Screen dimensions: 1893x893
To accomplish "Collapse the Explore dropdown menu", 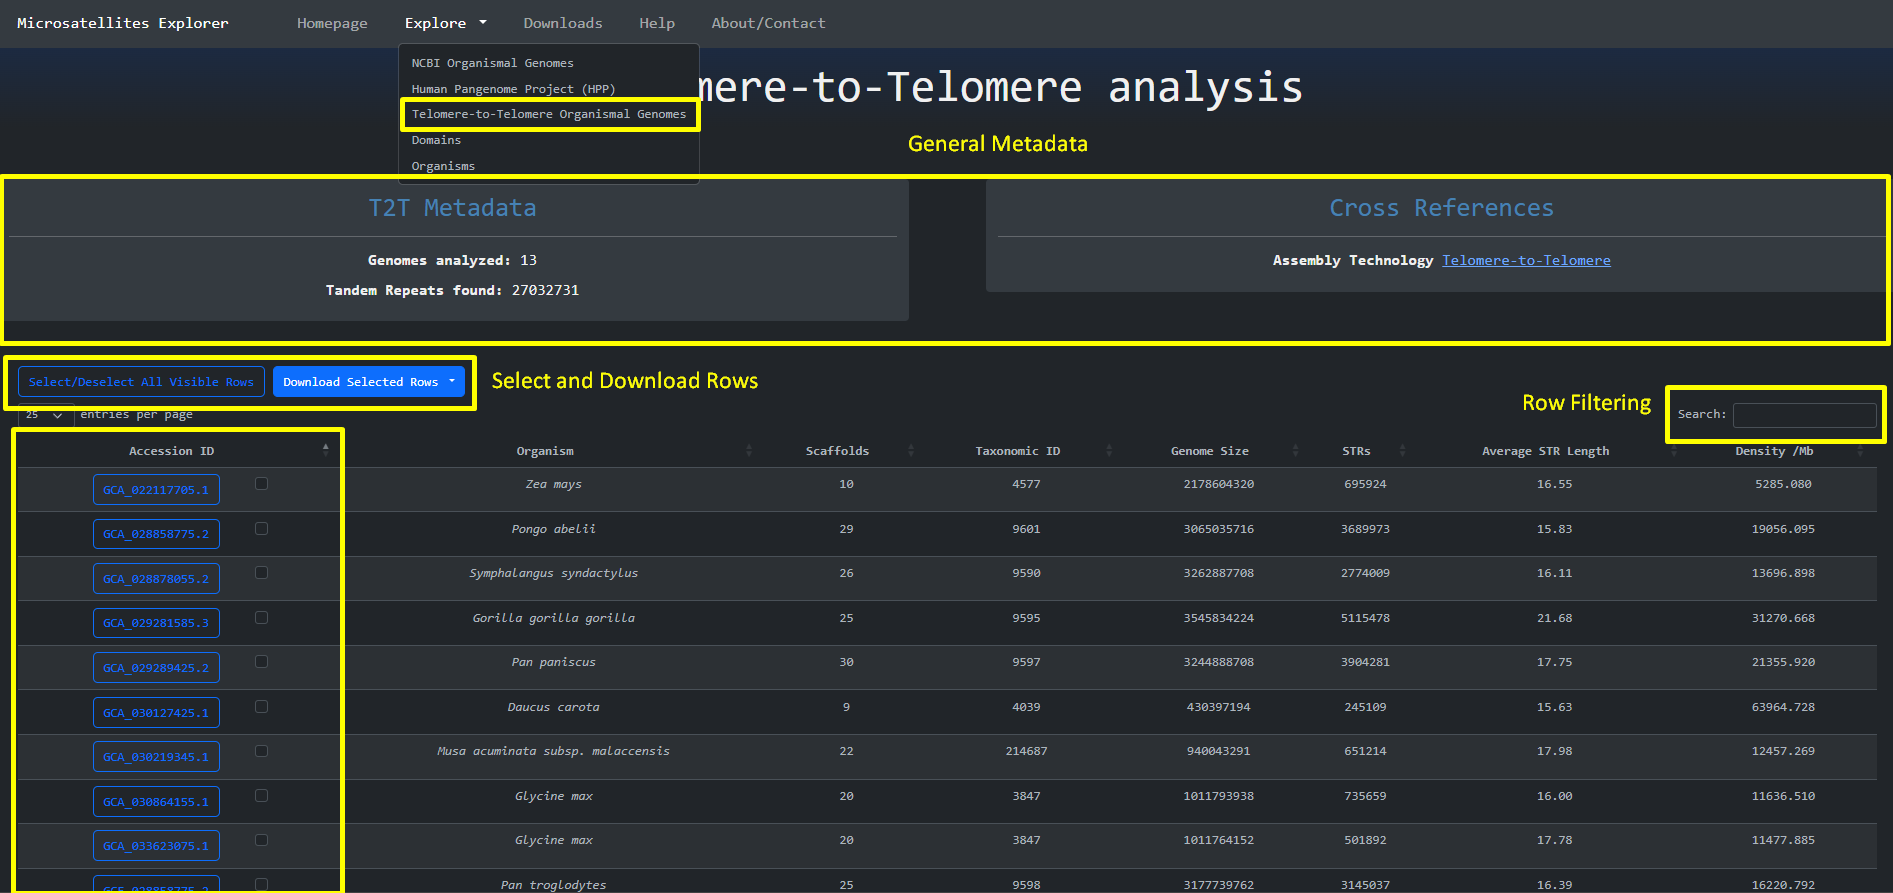I will (445, 23).
